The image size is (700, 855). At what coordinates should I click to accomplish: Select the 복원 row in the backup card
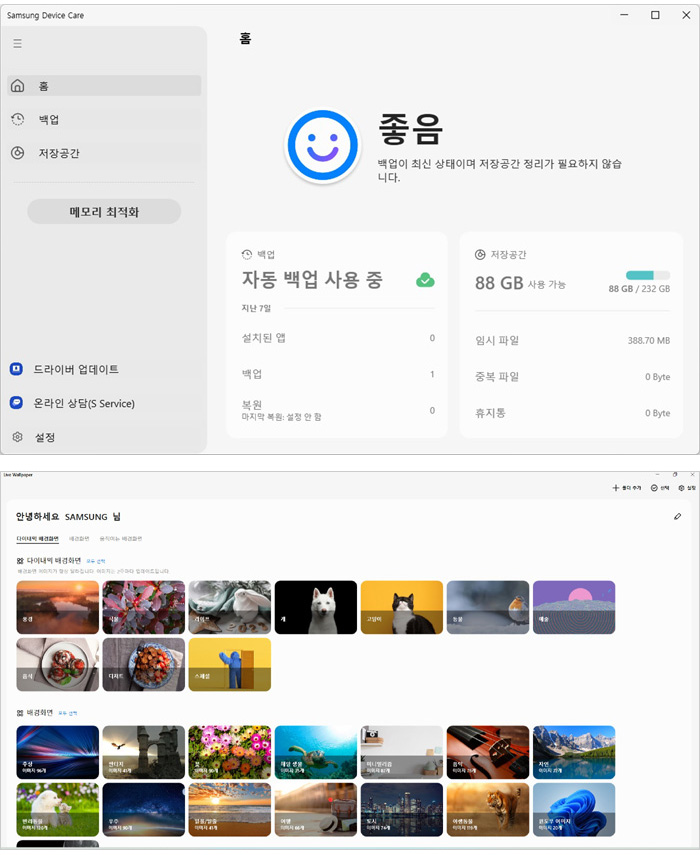point(338,410)
